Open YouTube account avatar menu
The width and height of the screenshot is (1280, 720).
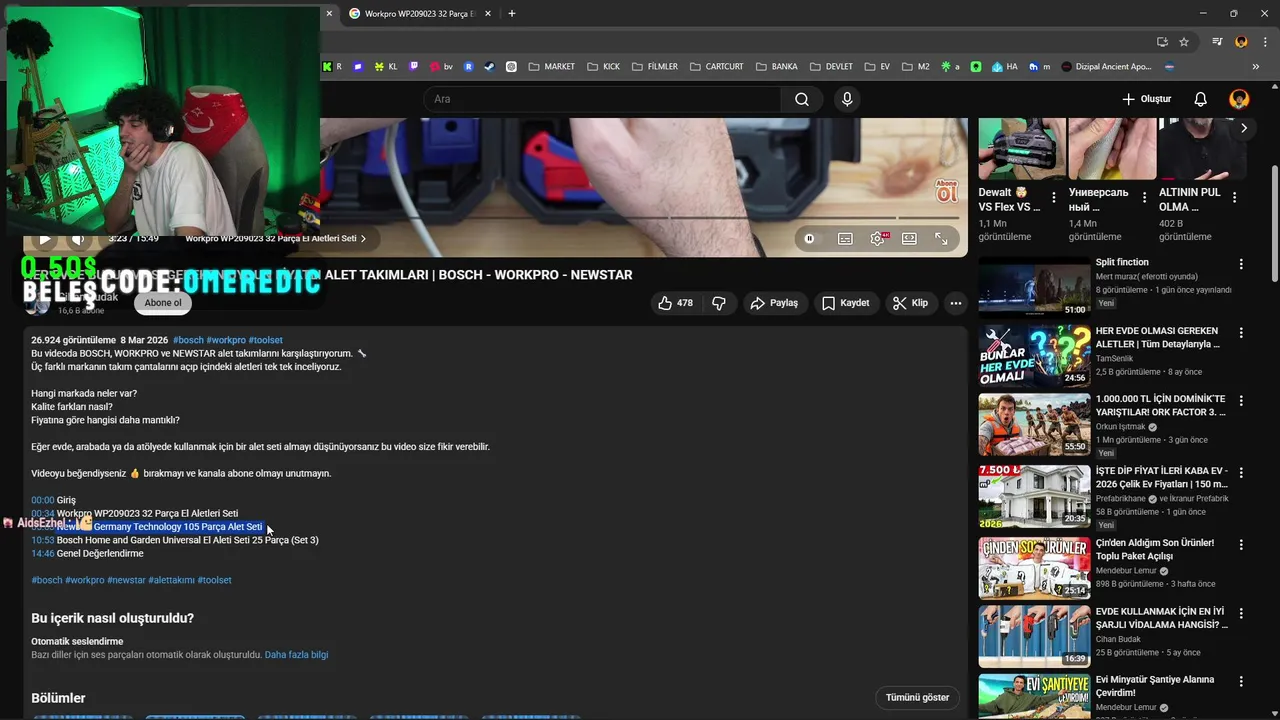point(1239,99)
